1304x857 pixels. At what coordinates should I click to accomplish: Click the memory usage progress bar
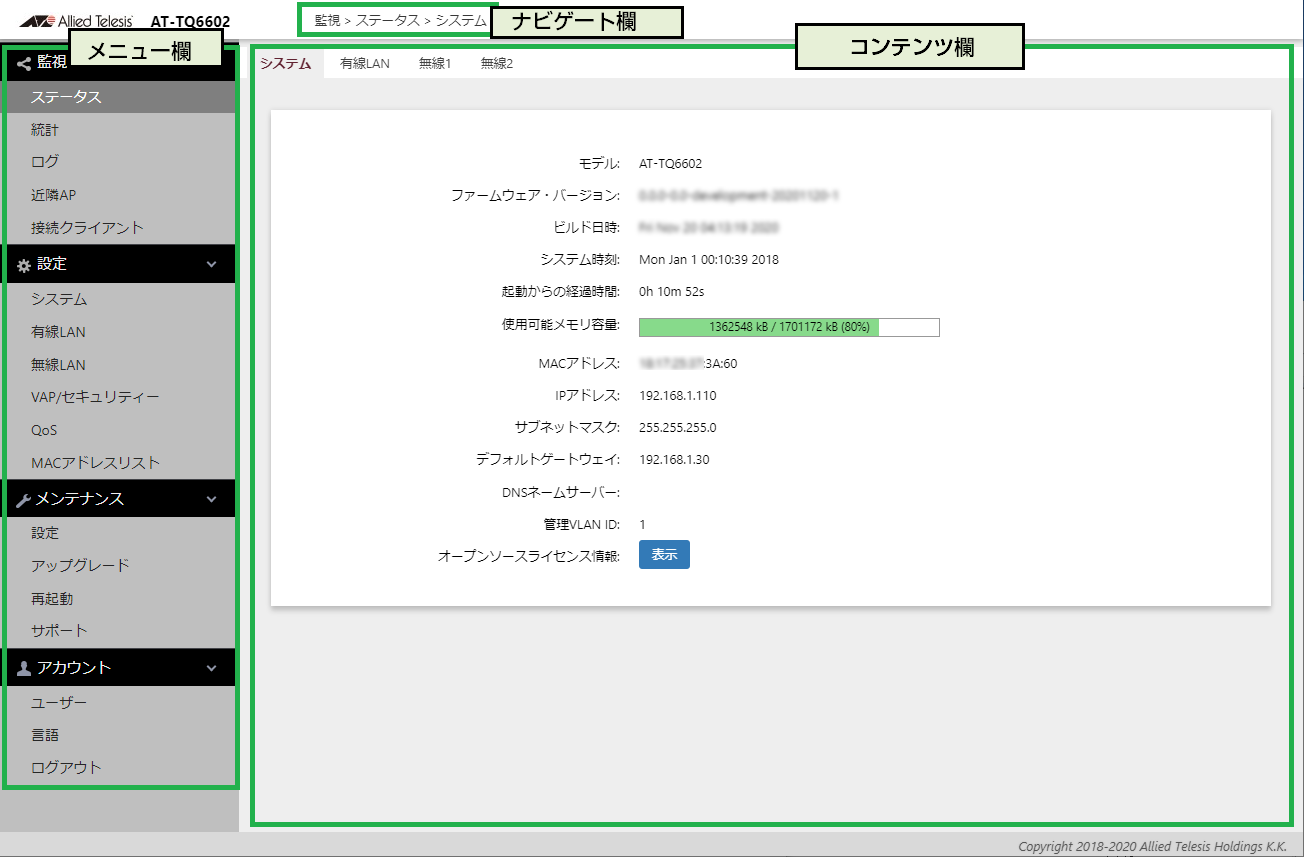[789, 327]
